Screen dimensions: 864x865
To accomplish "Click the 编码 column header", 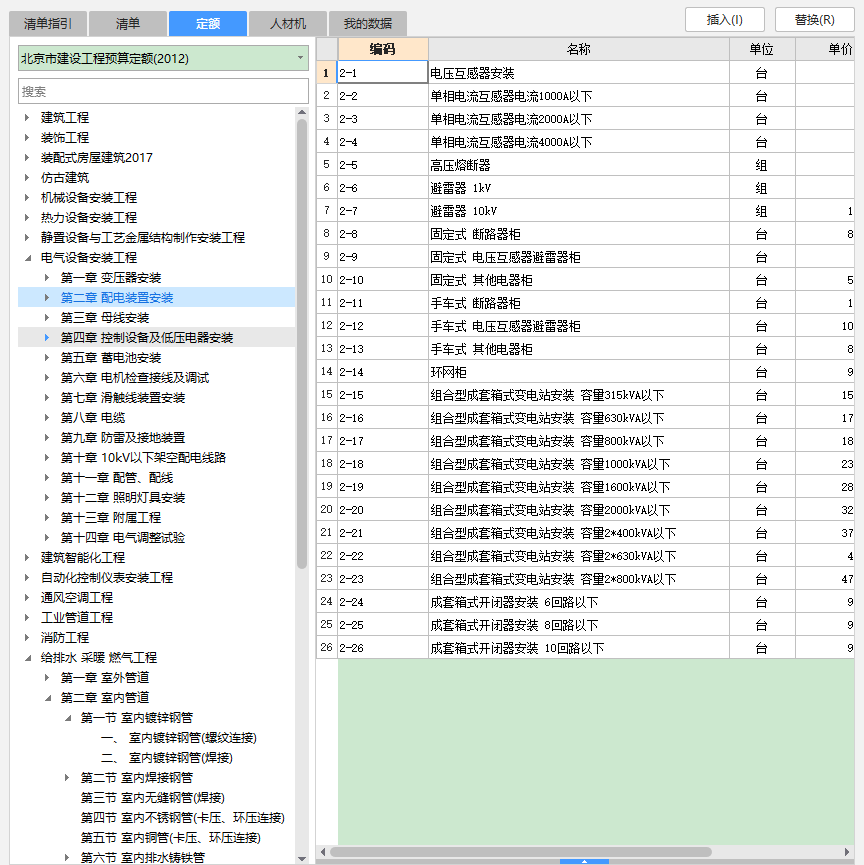I will 382,49.
